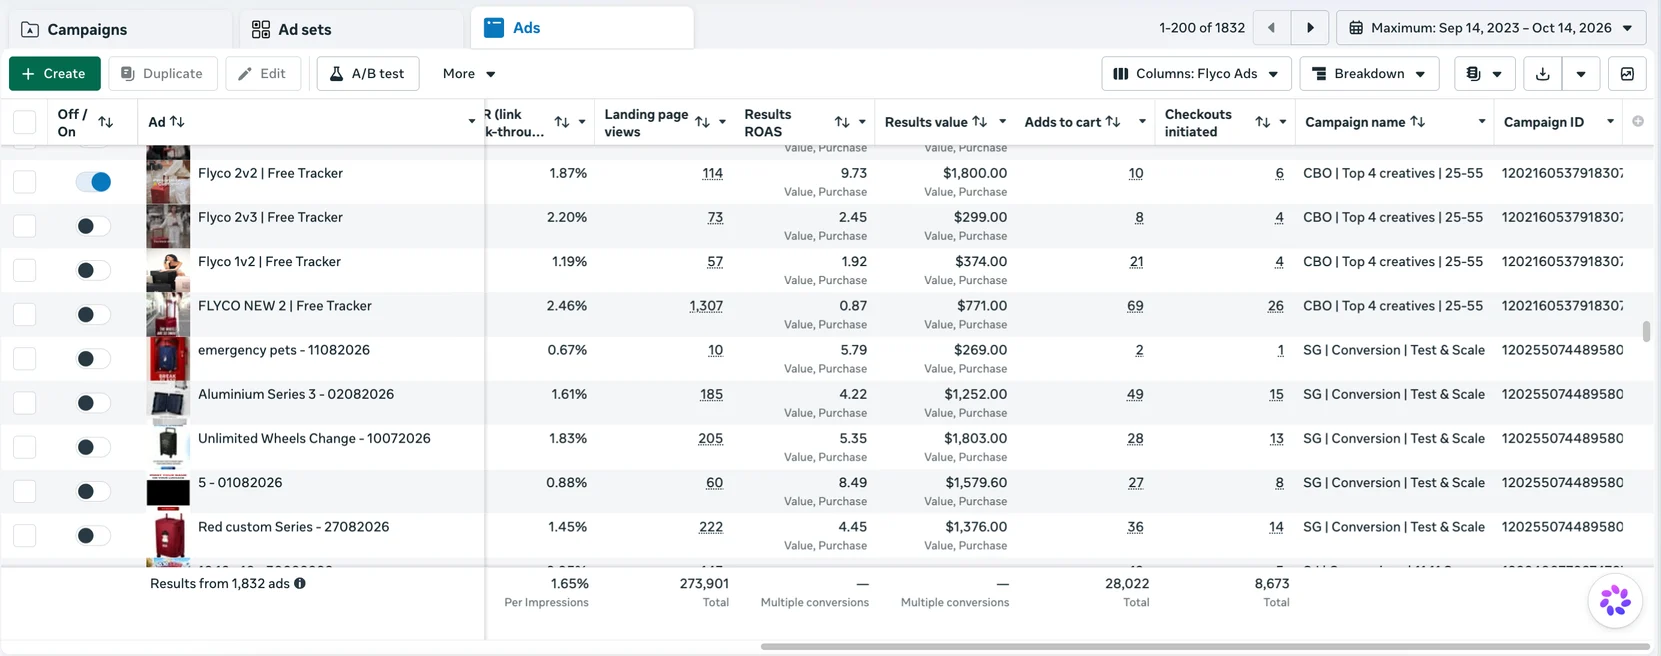
Task: Open the Campaigns tab
Action: point(120,29)
